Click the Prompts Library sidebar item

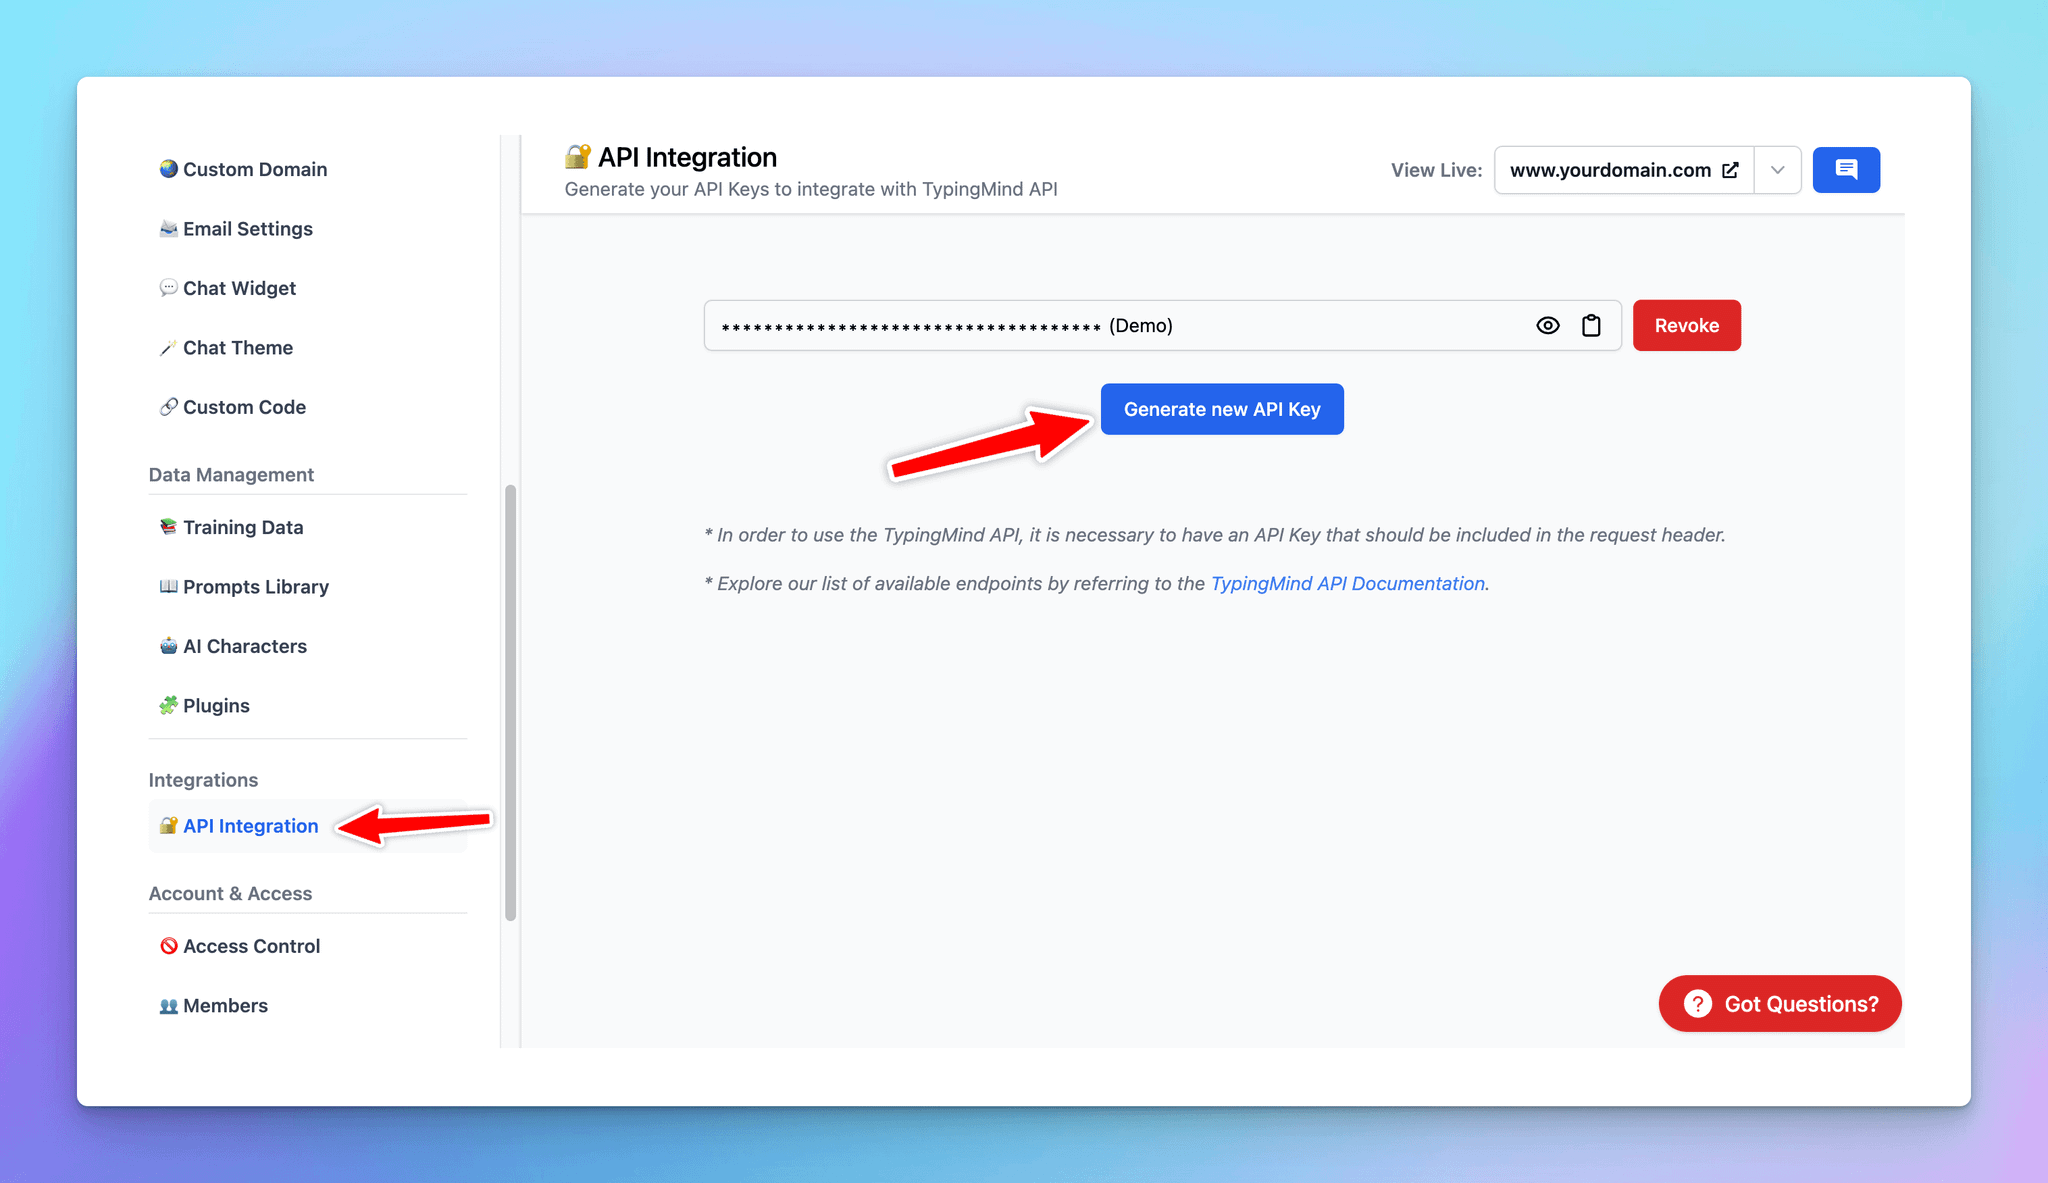[256, 586]
